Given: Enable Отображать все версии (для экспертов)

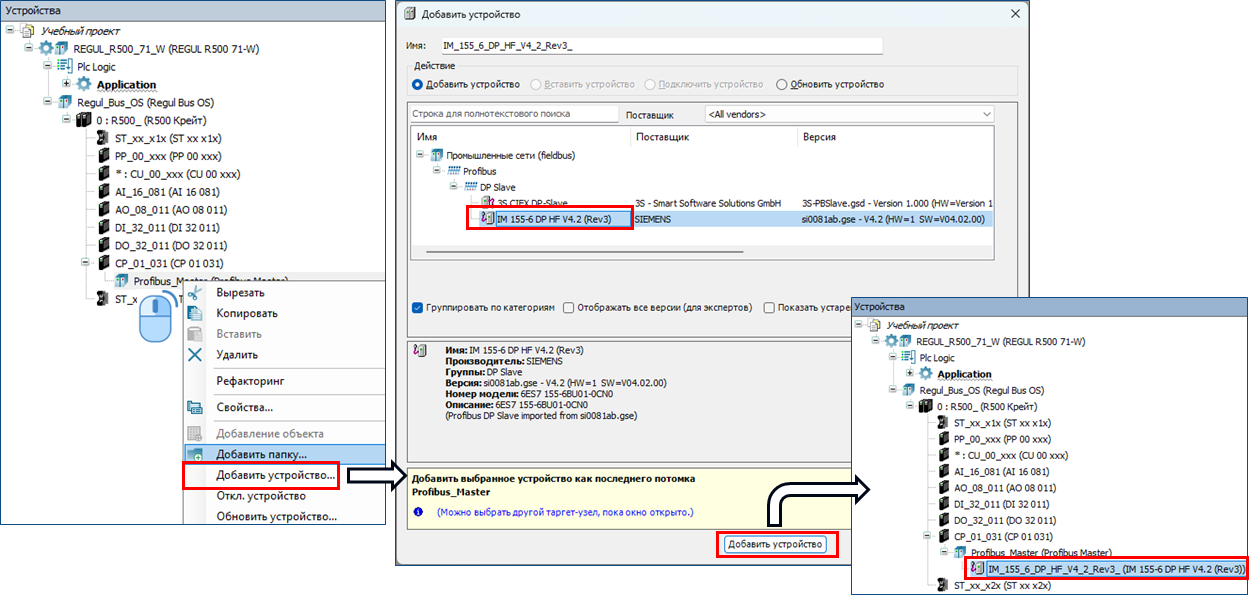Looking at the screenshot, I should pyautogui.click(x=568, y=308).
